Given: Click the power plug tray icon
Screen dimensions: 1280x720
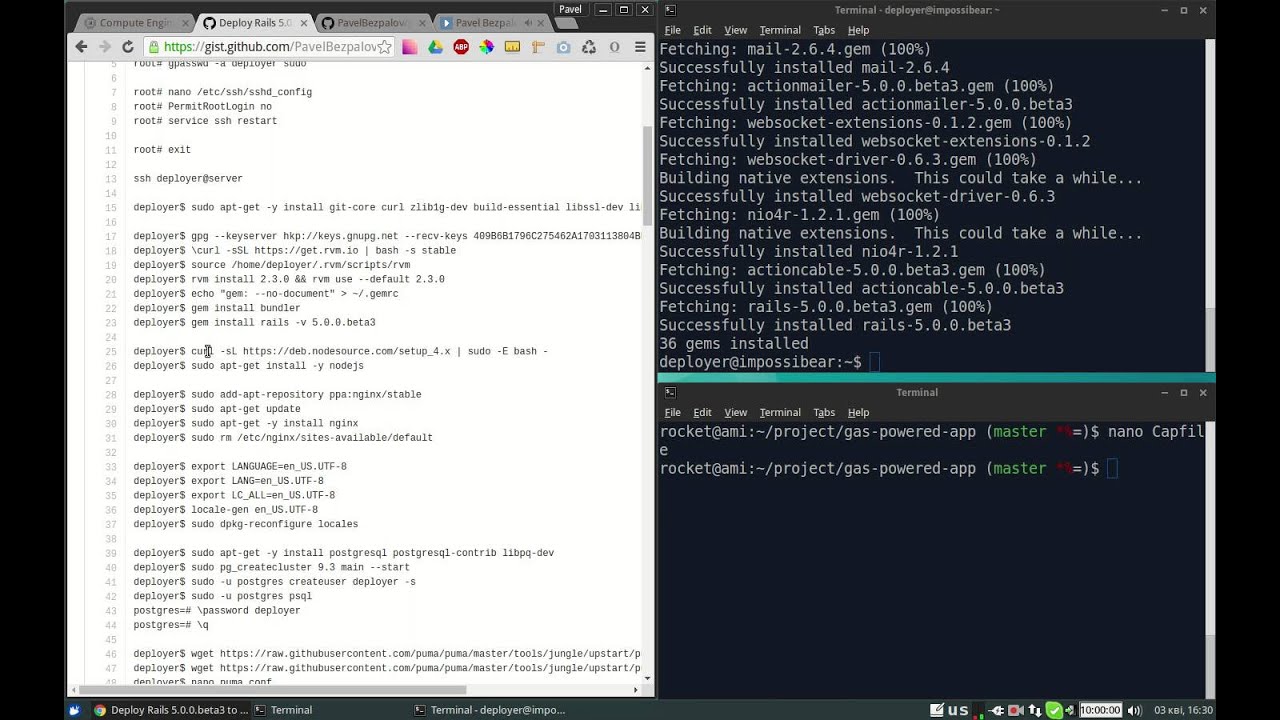Looking at the screenshot, I should coord(997,710).
